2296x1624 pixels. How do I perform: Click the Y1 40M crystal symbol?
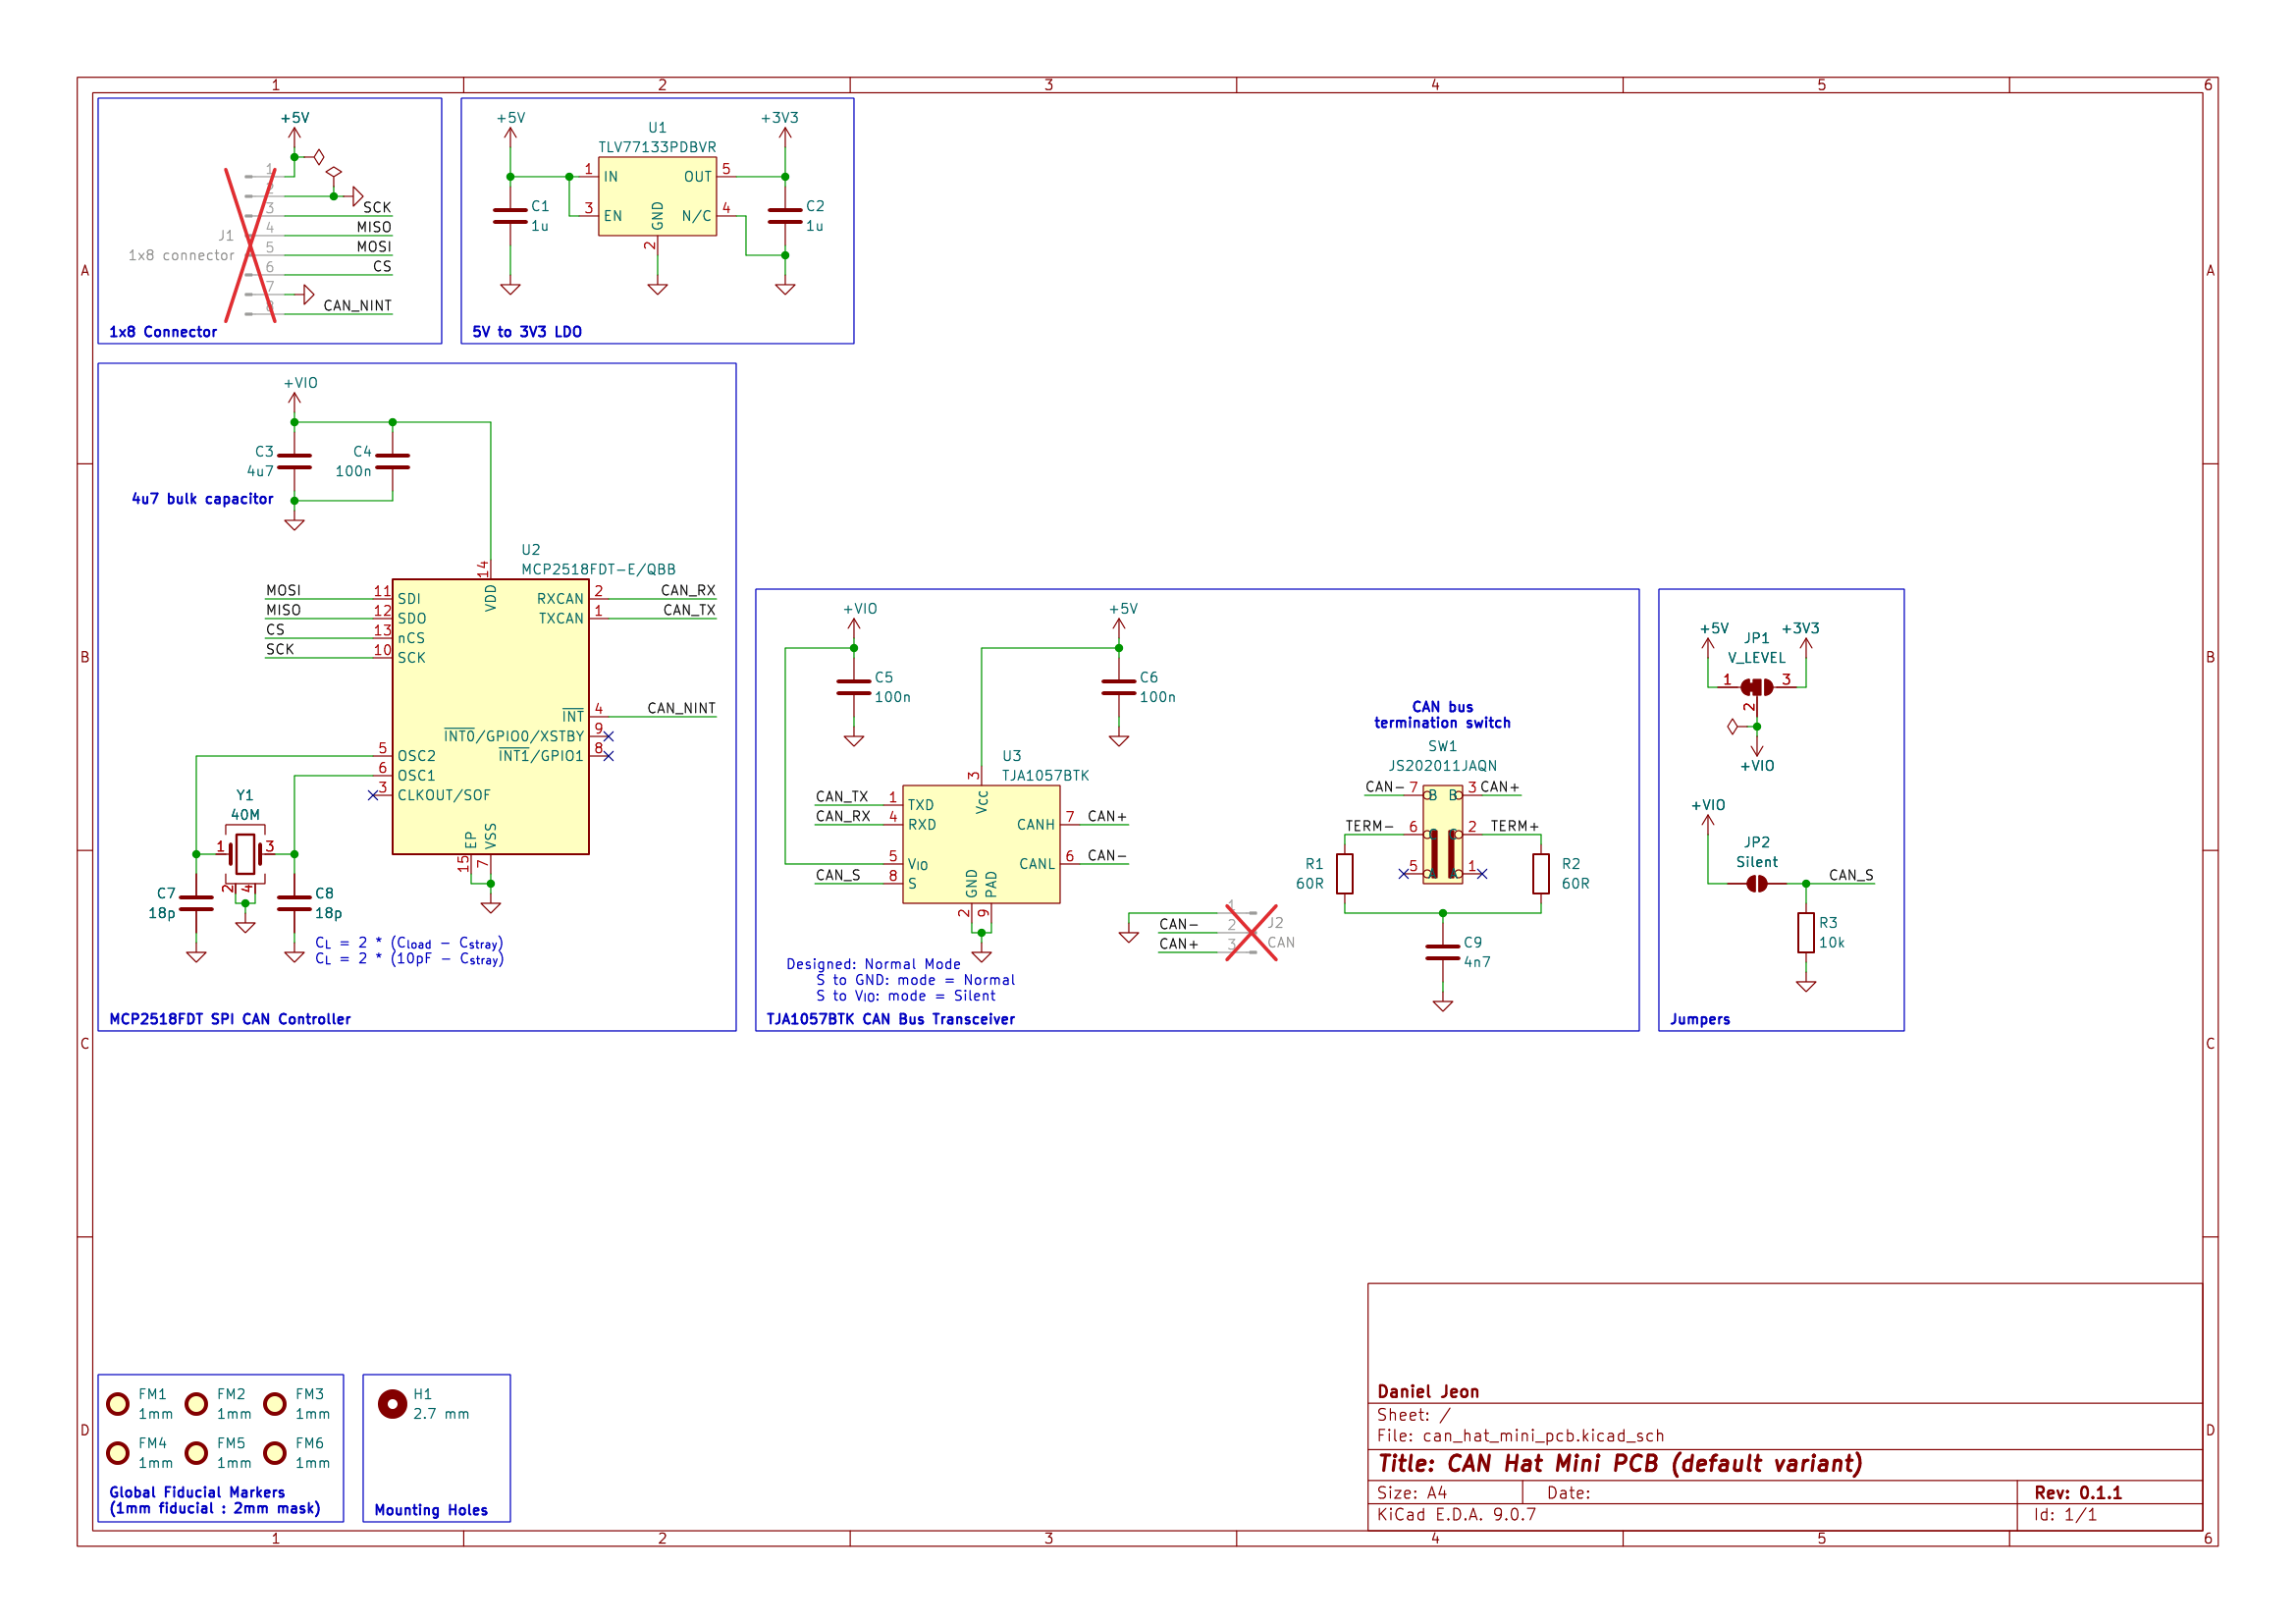[x=245, y=854]
